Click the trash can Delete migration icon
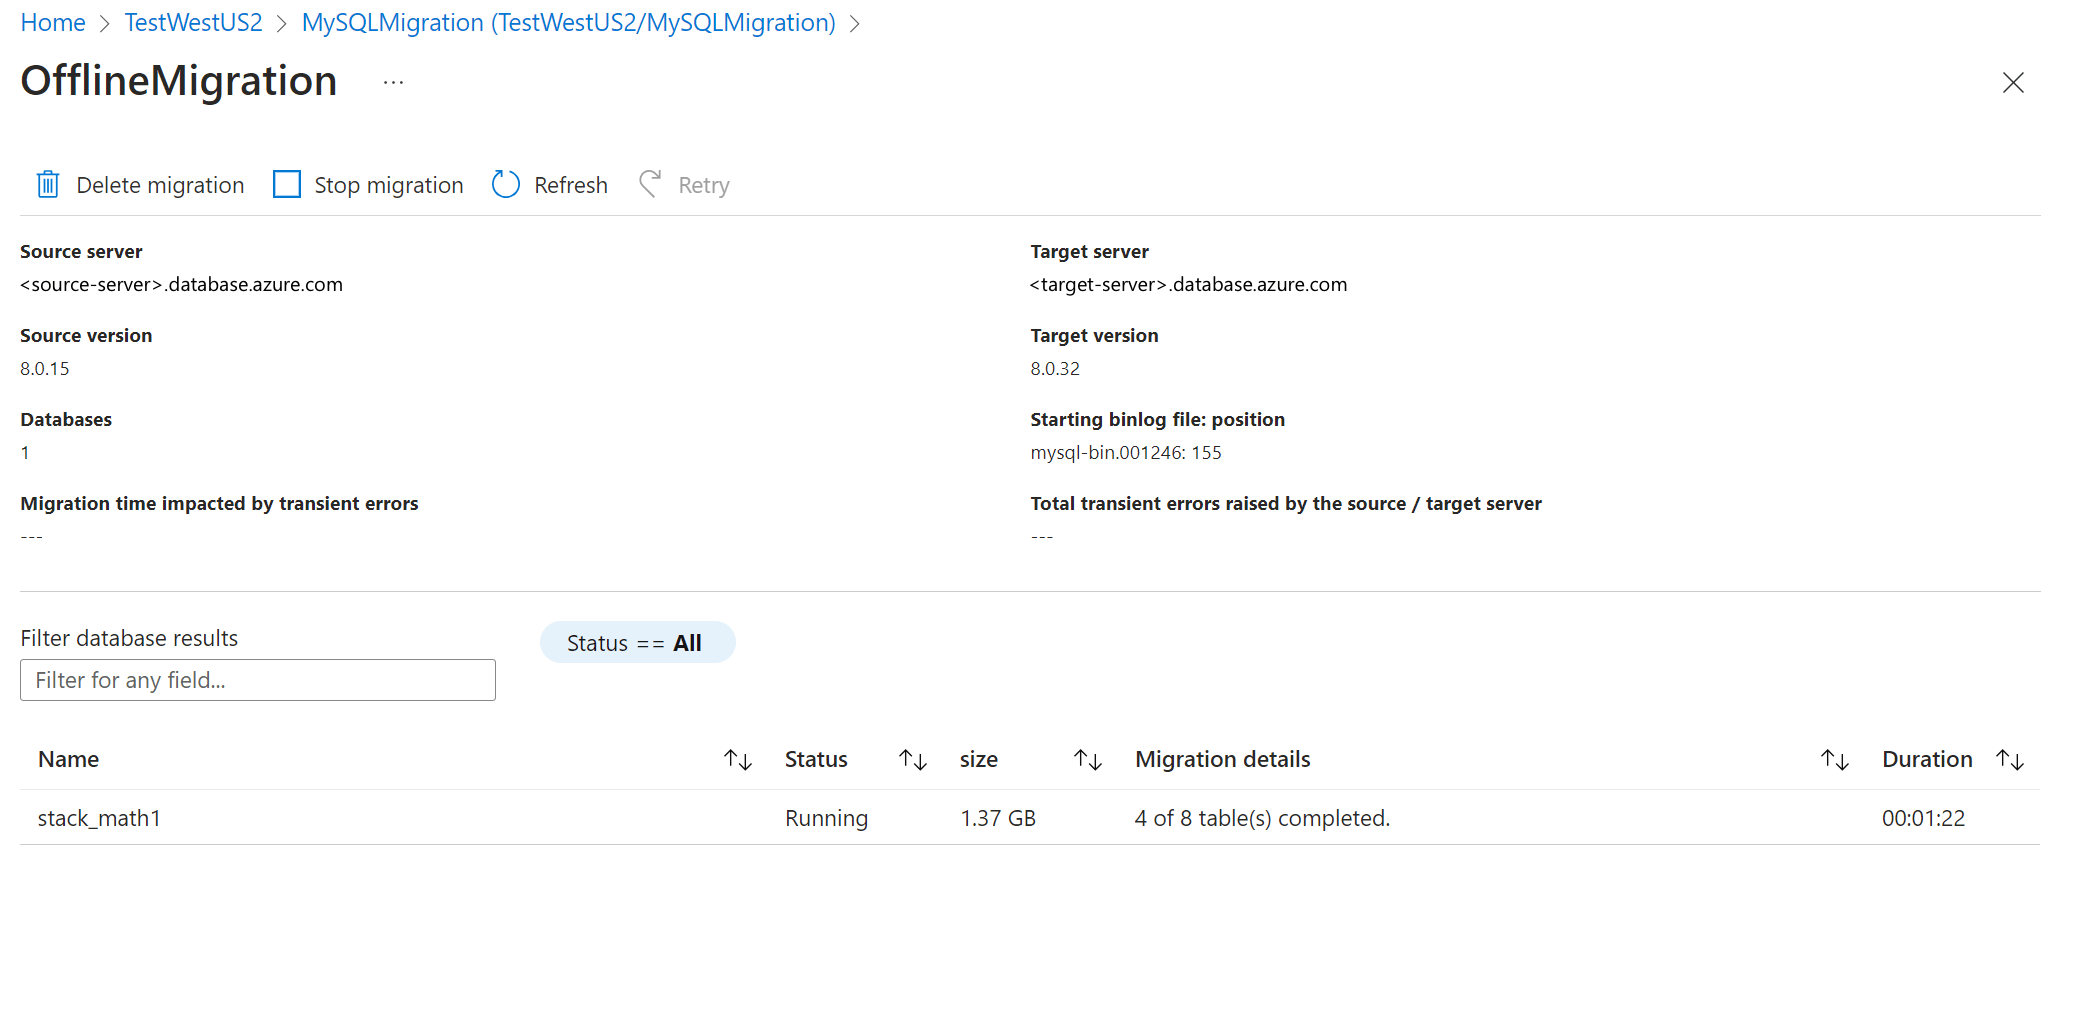2073x1009 pixels. (x=47, y=184)
